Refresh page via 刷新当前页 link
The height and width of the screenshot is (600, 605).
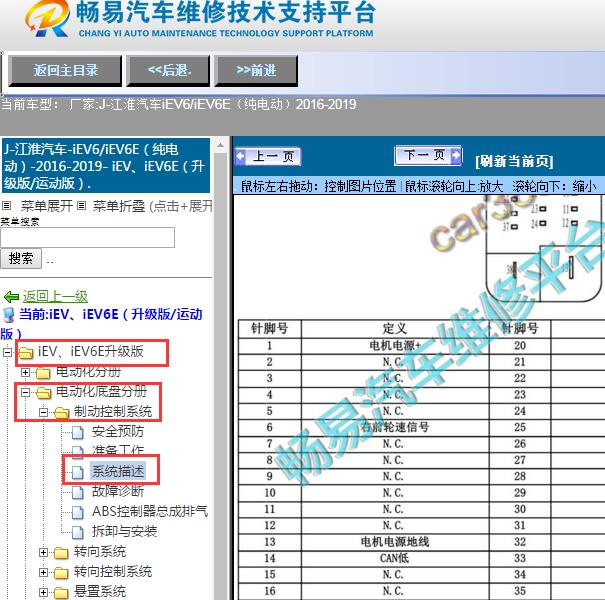(x=514, y=161)
